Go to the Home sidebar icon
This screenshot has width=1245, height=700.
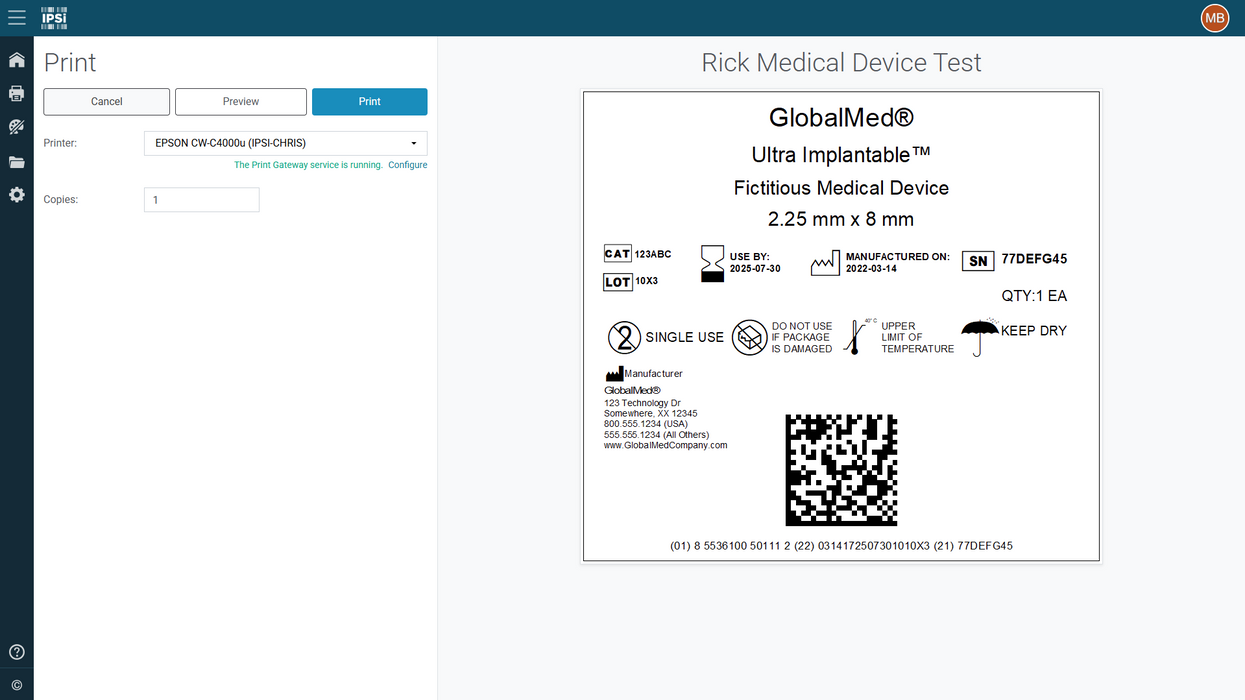17,60
